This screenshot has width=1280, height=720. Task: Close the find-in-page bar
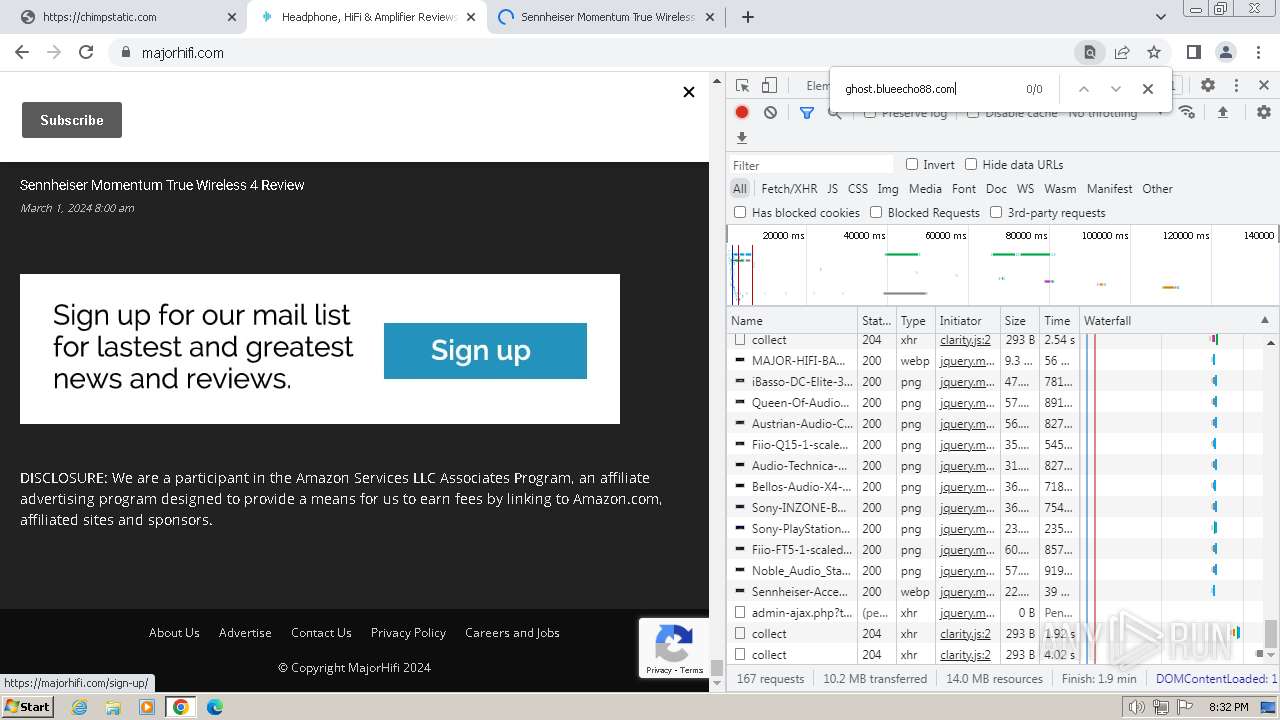1148,89
